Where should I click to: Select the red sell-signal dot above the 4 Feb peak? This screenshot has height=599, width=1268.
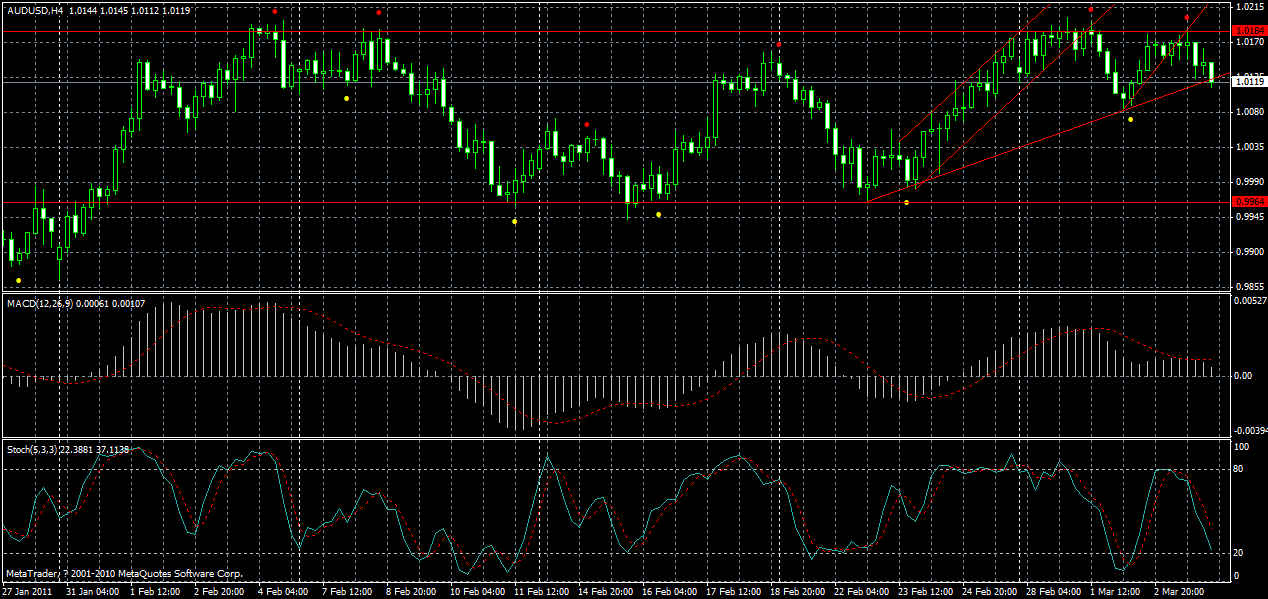click(x=277, y=11)
